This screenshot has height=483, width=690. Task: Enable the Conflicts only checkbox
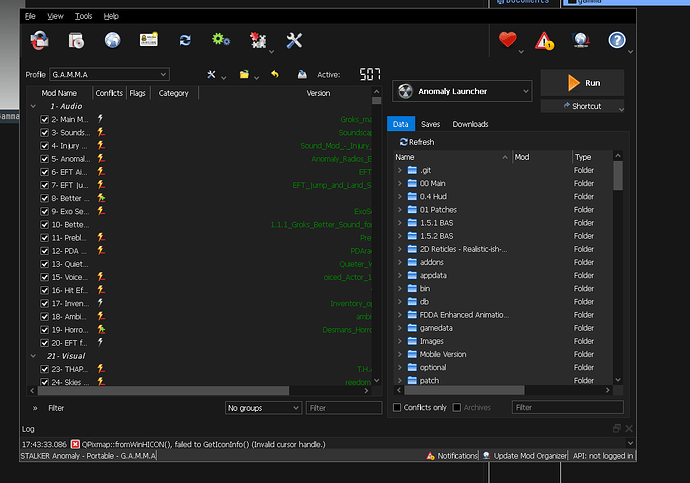[x=397, y=407]
